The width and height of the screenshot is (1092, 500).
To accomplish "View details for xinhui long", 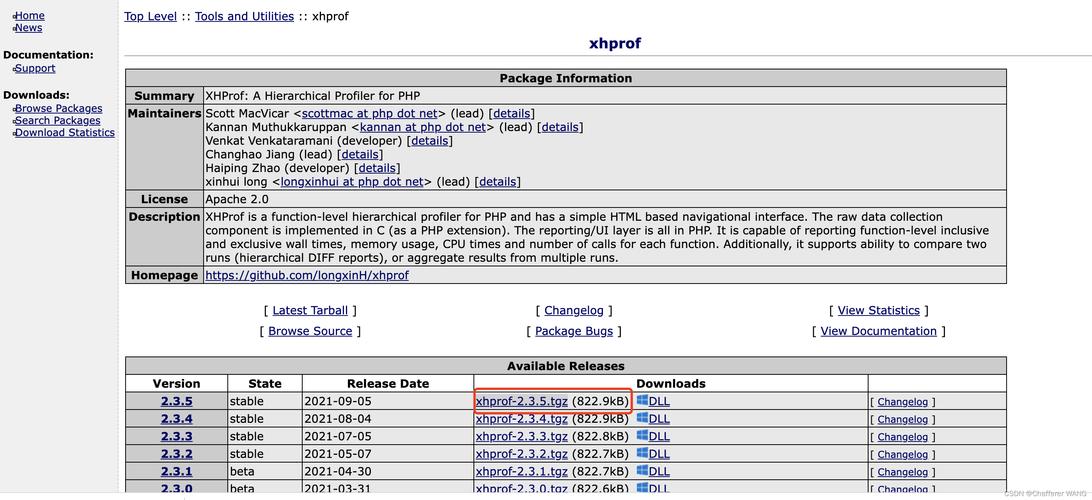I will tap(498, 182).
